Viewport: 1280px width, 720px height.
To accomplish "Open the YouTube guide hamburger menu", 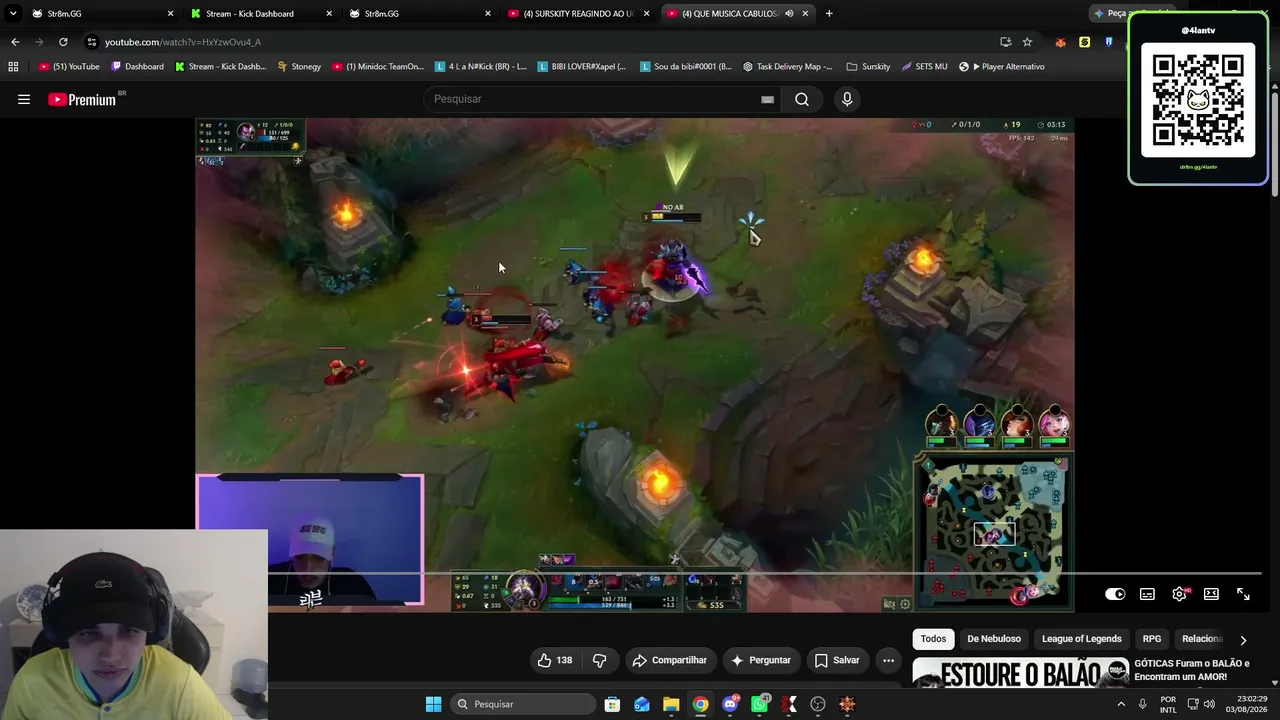I will [24, 99].
